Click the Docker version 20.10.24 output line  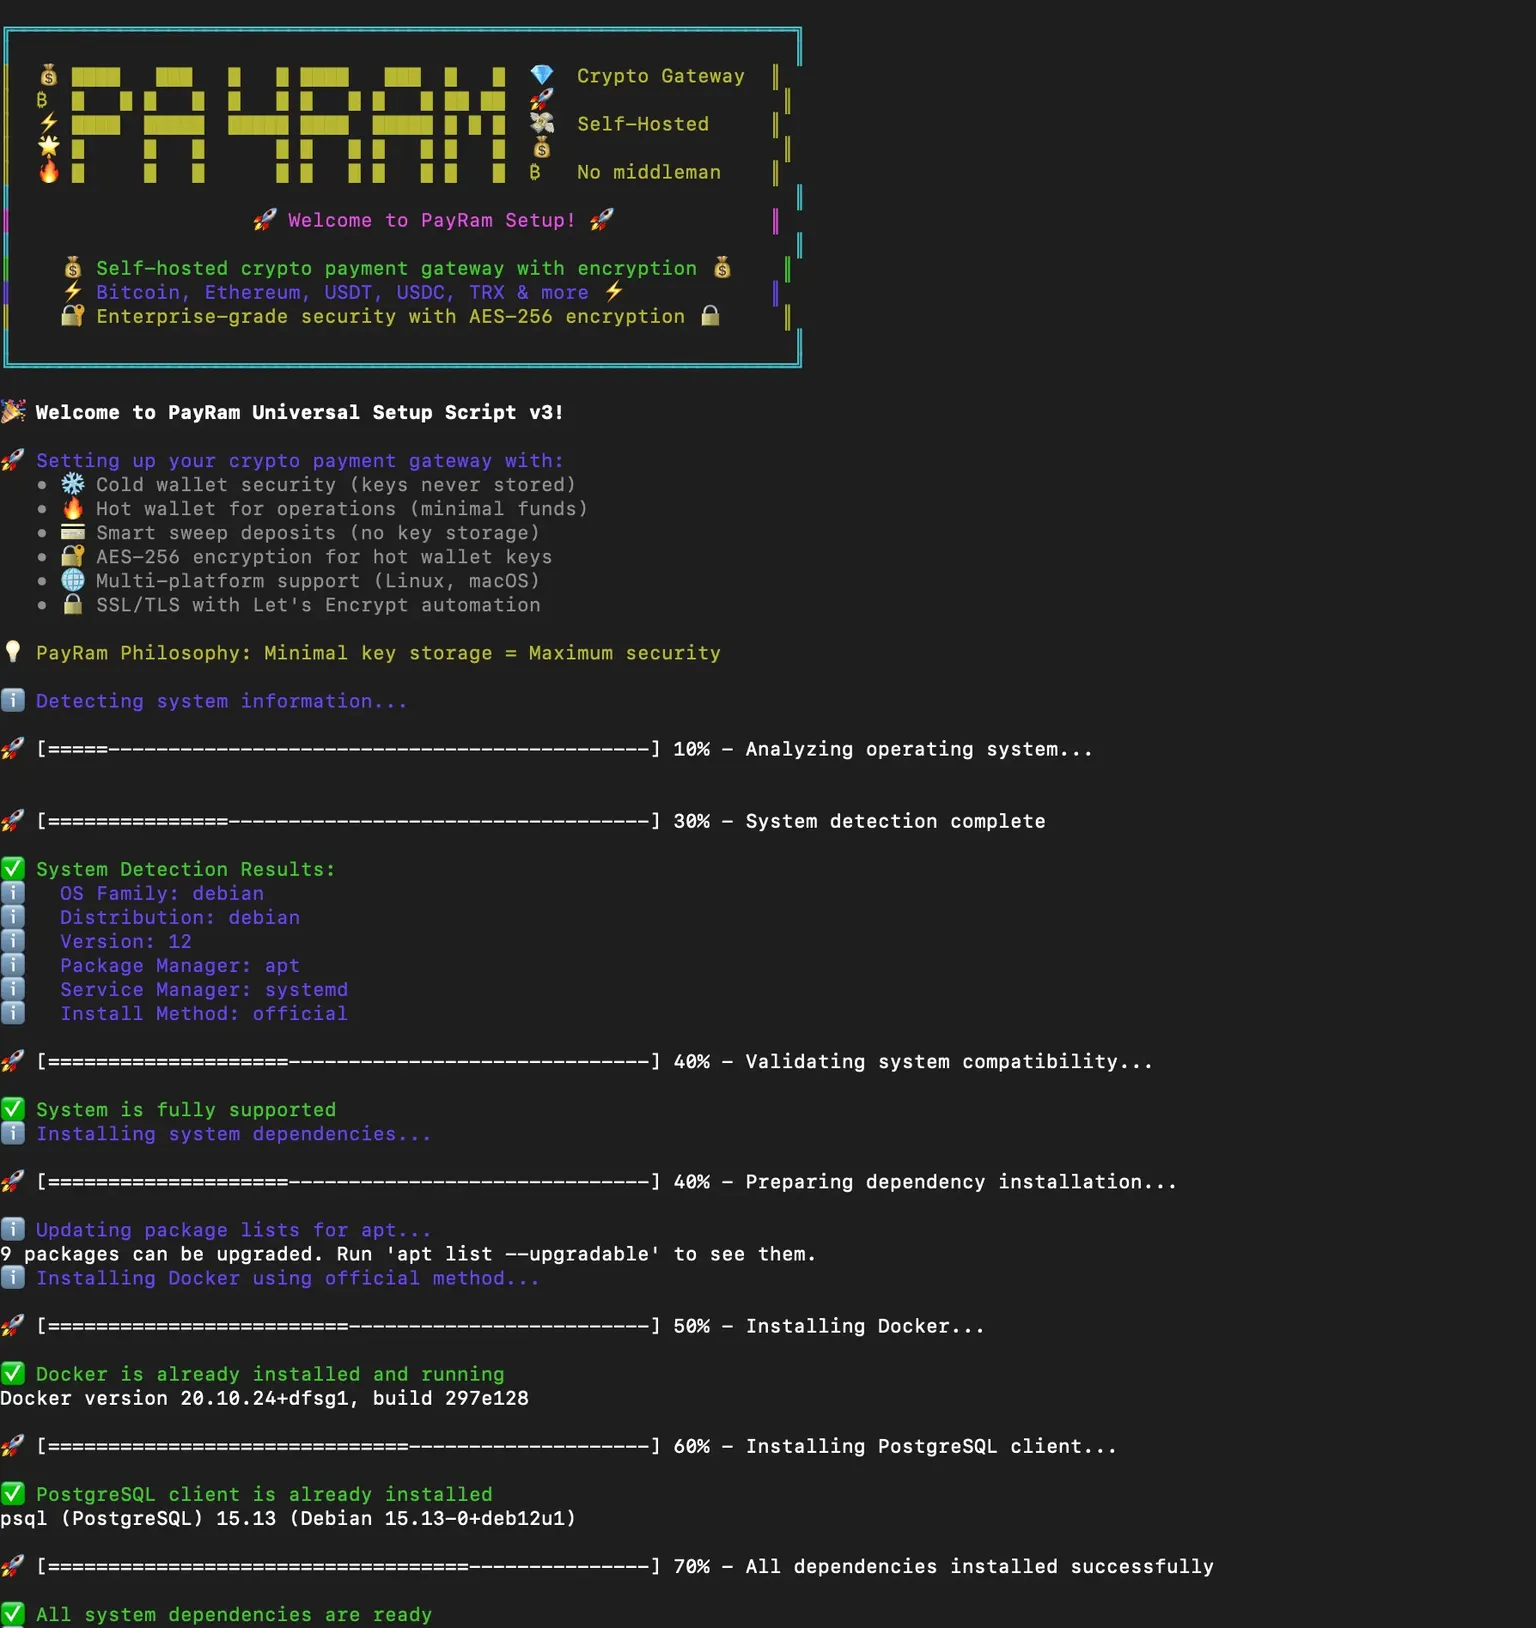[x=264, y=1398]
